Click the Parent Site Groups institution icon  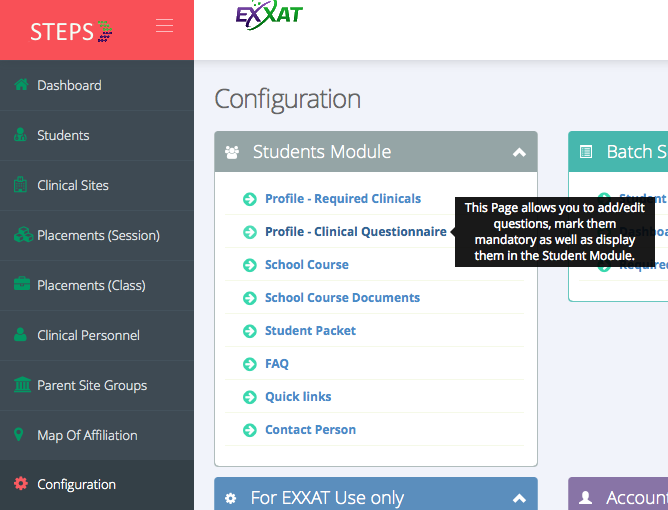pos(21,385)
